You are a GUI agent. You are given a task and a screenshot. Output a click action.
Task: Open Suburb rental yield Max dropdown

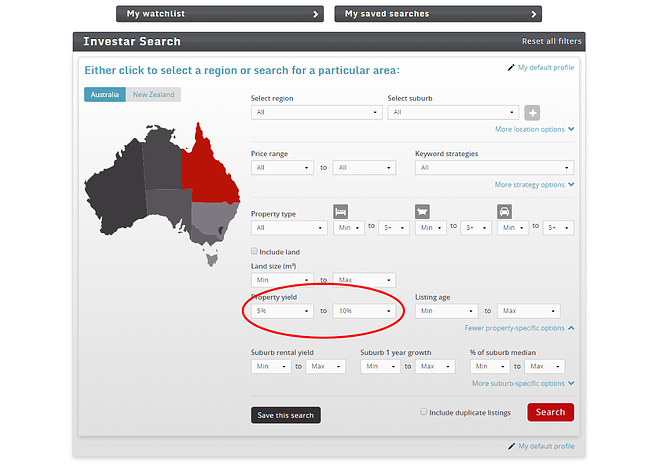(326, 366)
